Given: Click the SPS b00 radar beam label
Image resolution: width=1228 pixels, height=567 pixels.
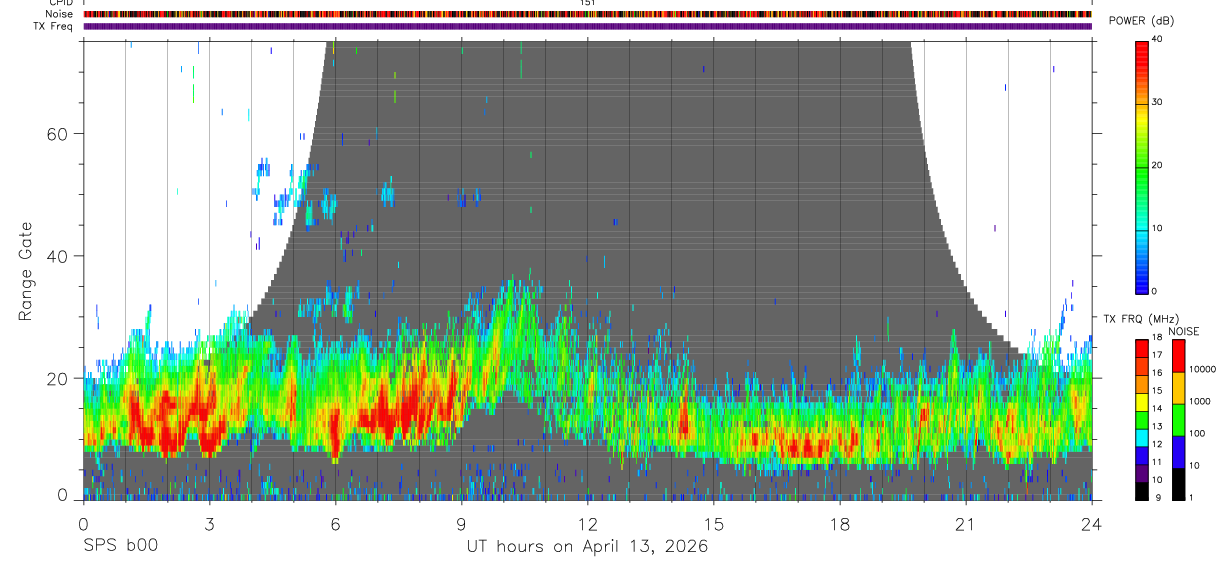Looking at the screenshot, I should click(120, 546).
